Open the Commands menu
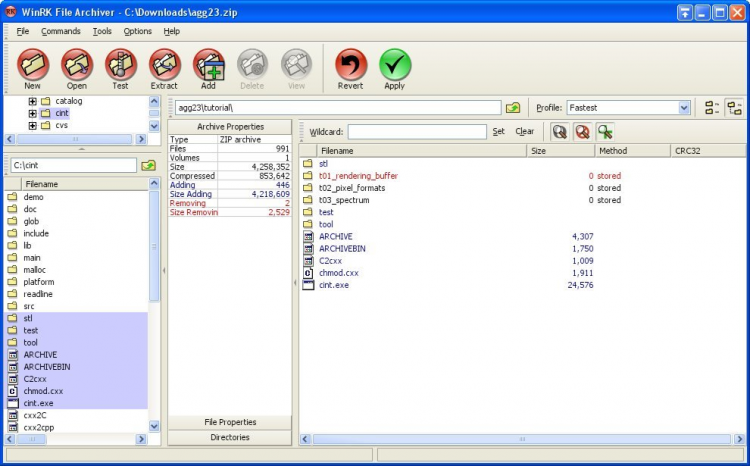The width and height of the screenshot is (750, 466). (61, 31)
